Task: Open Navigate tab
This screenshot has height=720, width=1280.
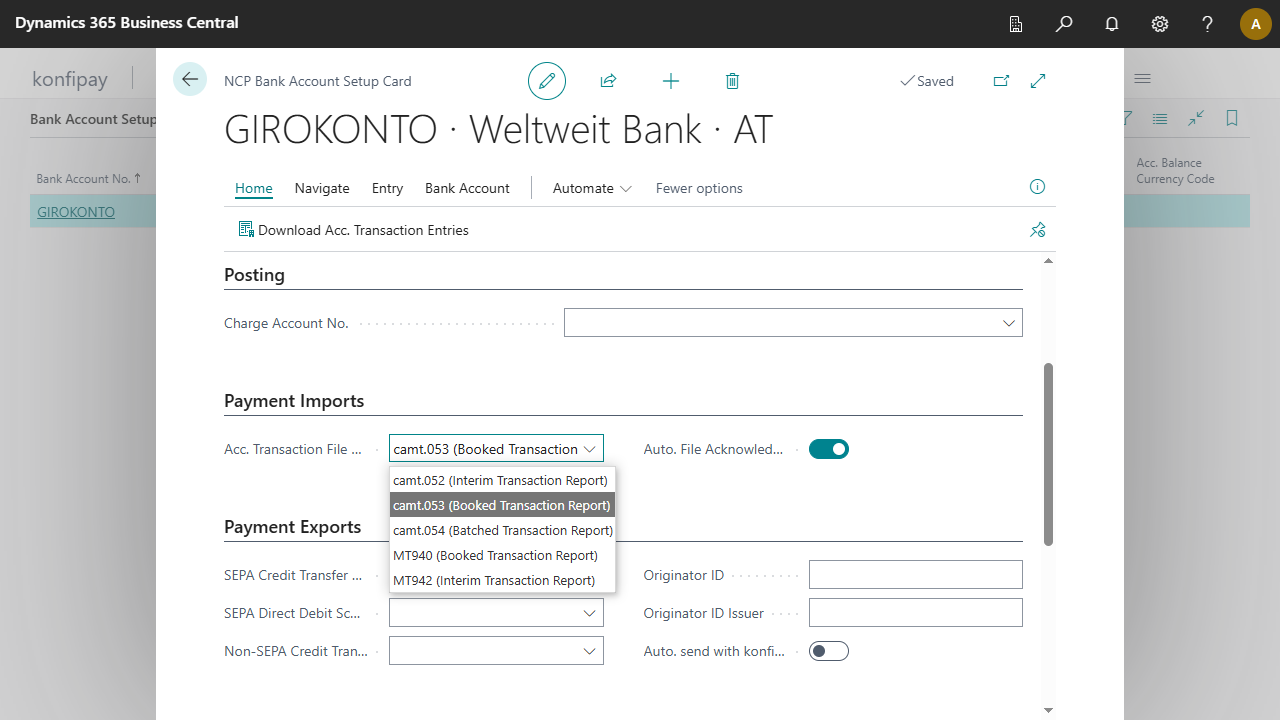Action: click(x=322, y=188)
